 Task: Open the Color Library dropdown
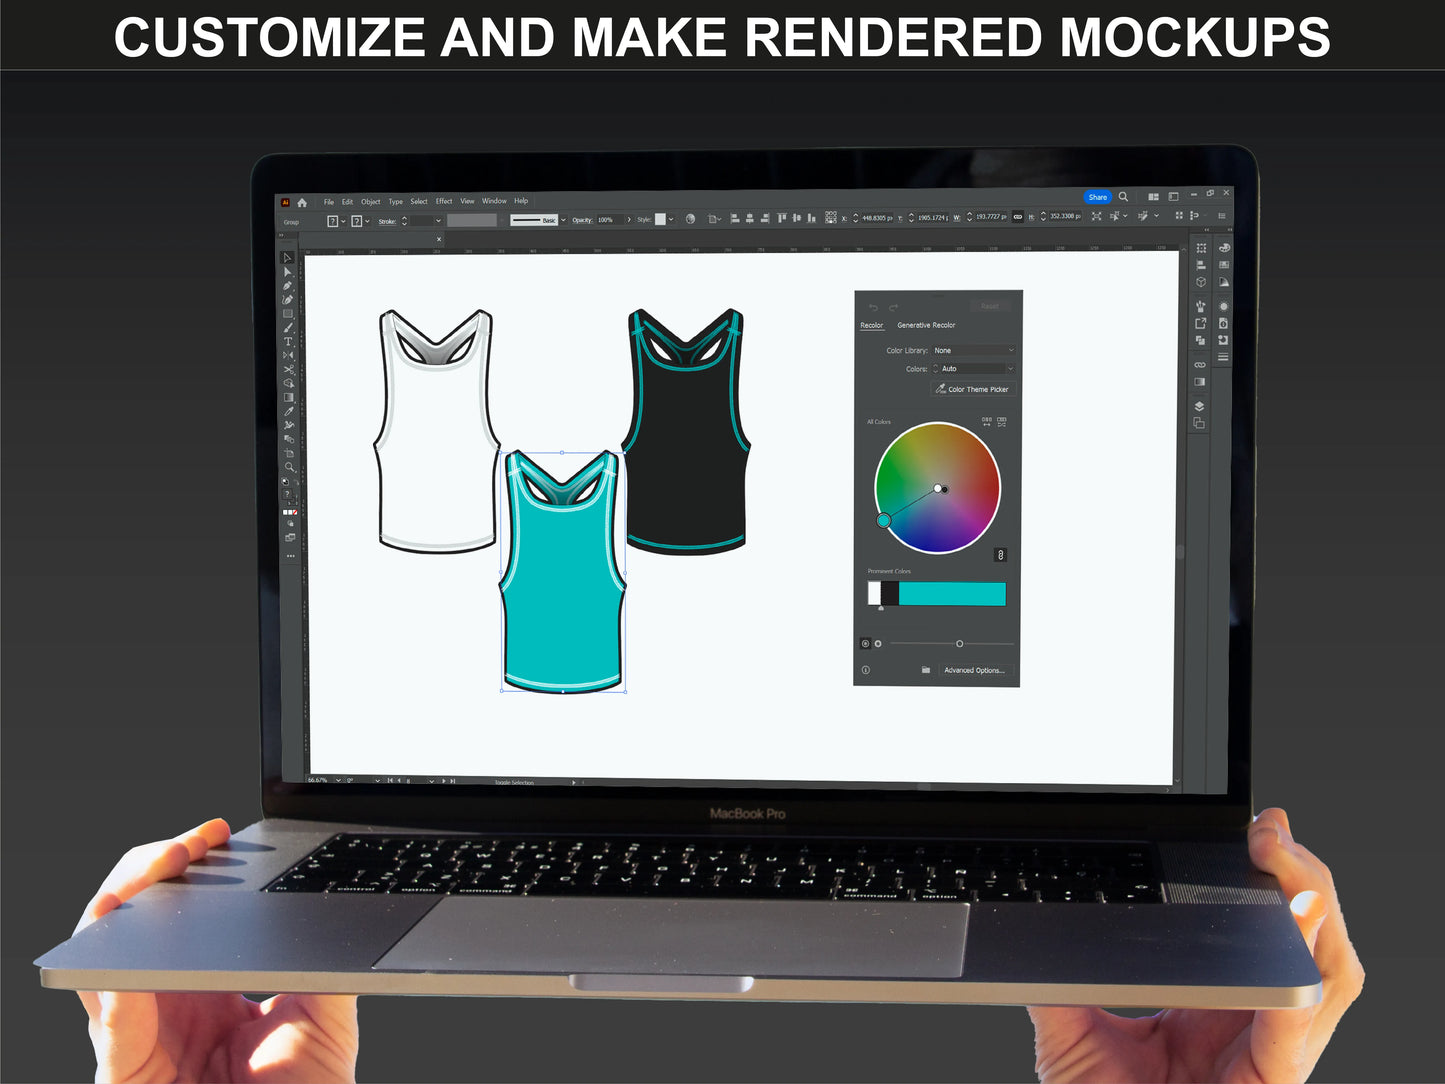[973, 351]
